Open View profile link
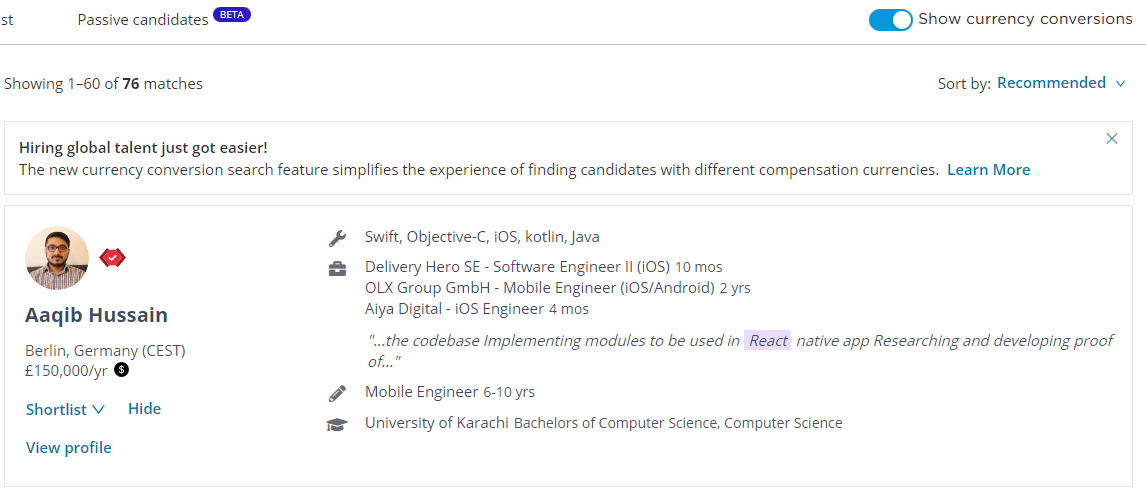Viewport: 1146px width, 491px height. coord(69,448)
